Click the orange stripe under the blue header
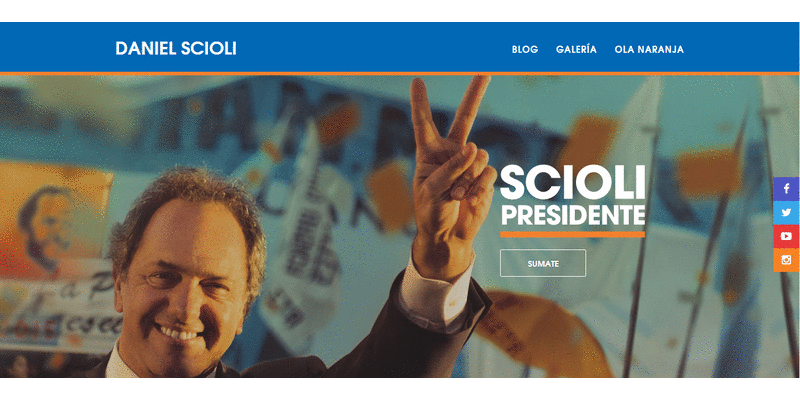 tap(400, 74)
